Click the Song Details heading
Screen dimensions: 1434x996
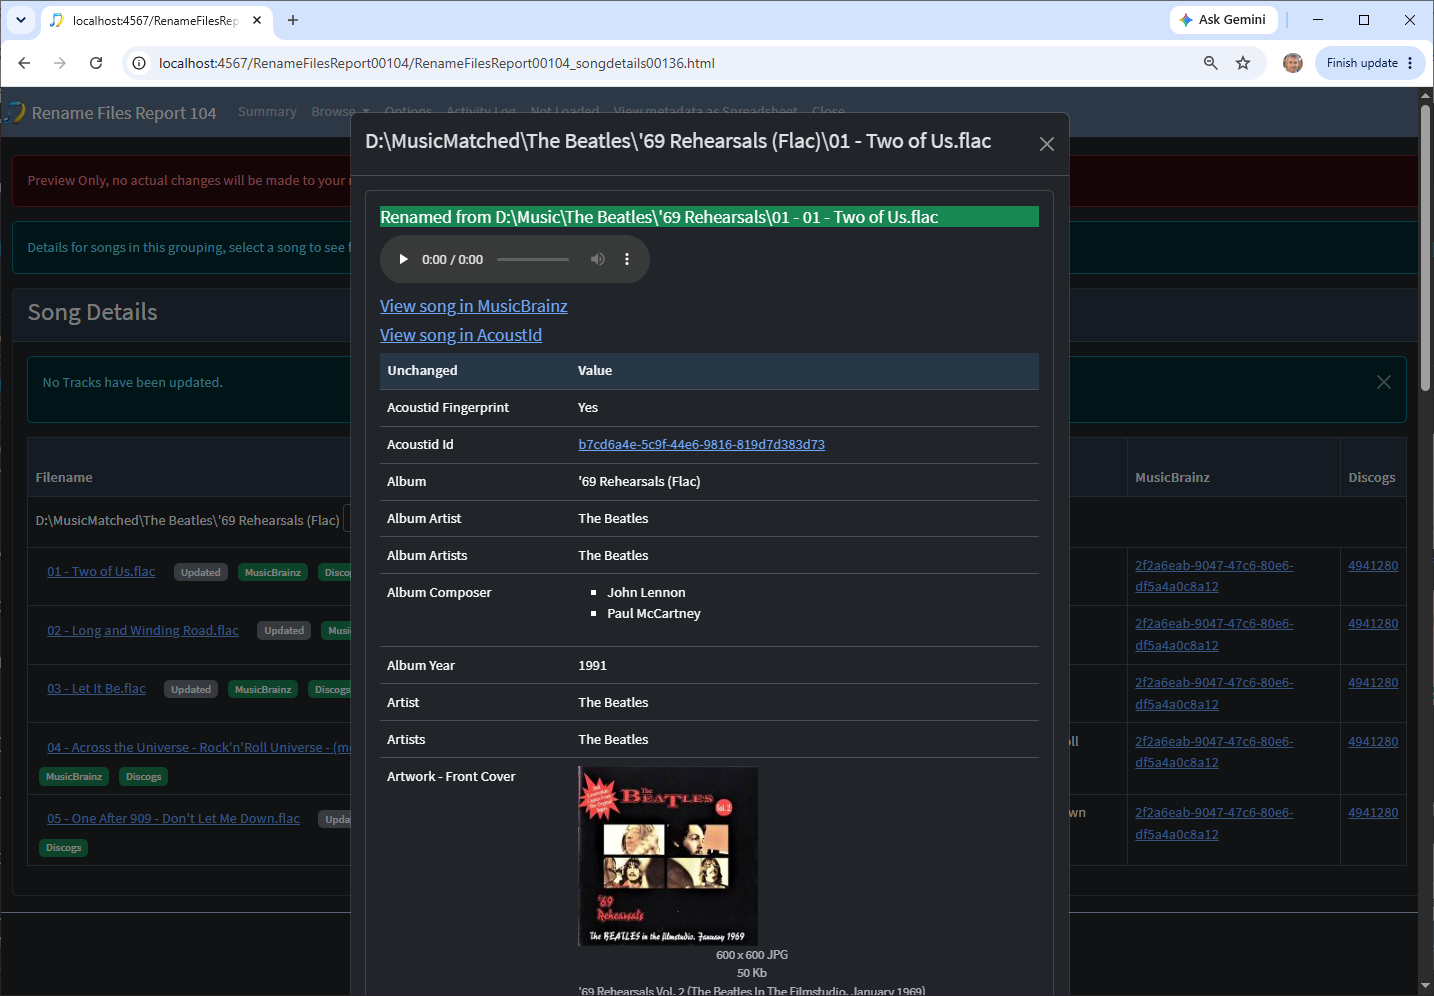point(93,312)
